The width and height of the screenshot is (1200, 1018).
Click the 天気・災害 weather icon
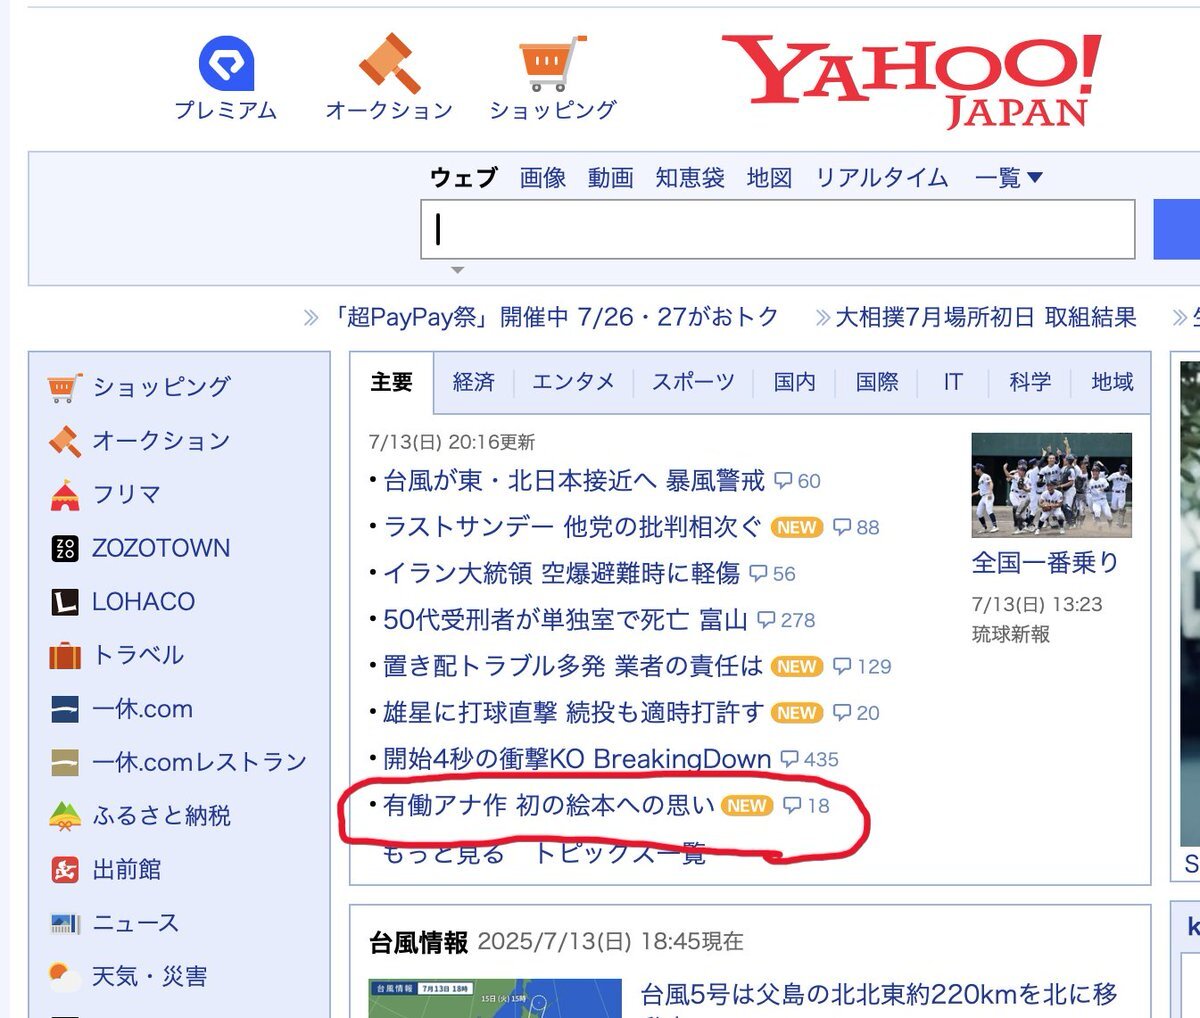point(65,976)
